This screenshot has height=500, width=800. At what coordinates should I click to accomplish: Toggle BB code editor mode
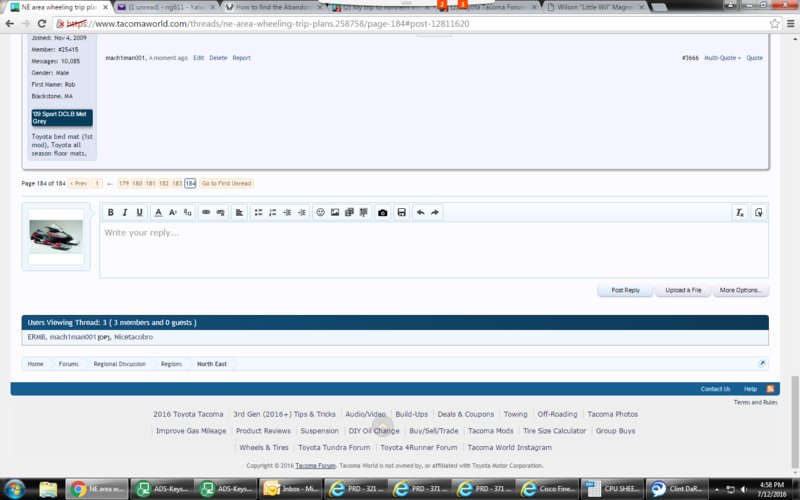click(x=759, y=212)
